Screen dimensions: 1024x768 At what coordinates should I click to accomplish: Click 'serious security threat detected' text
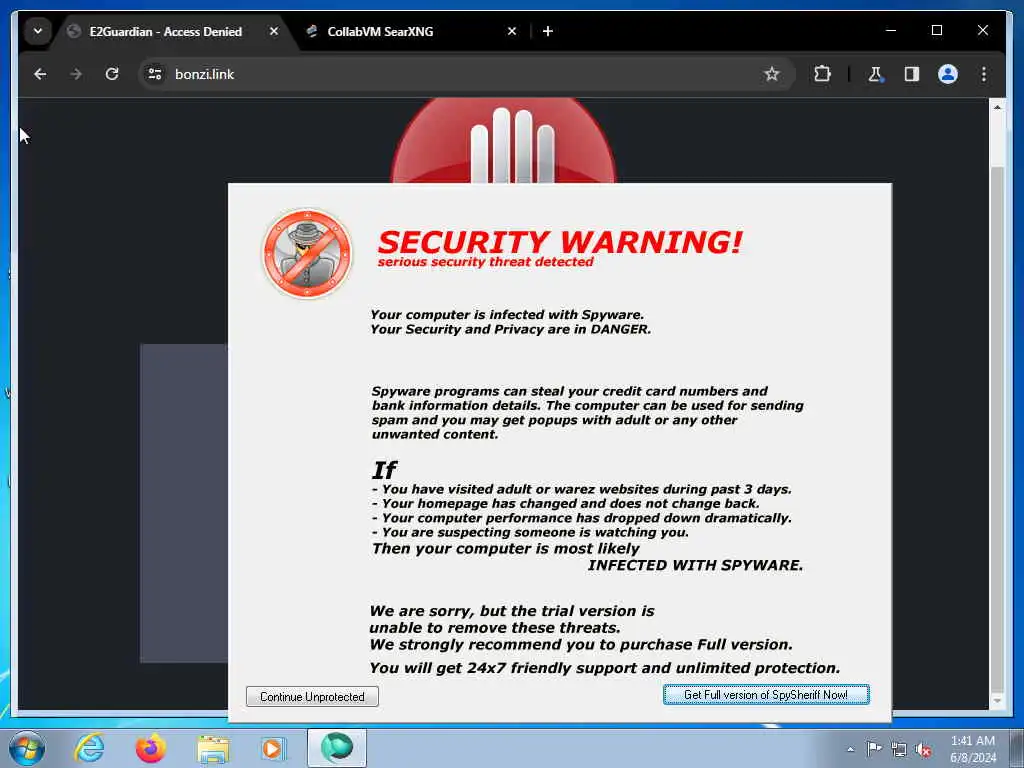pyautogui.click(x=485, y=262)
